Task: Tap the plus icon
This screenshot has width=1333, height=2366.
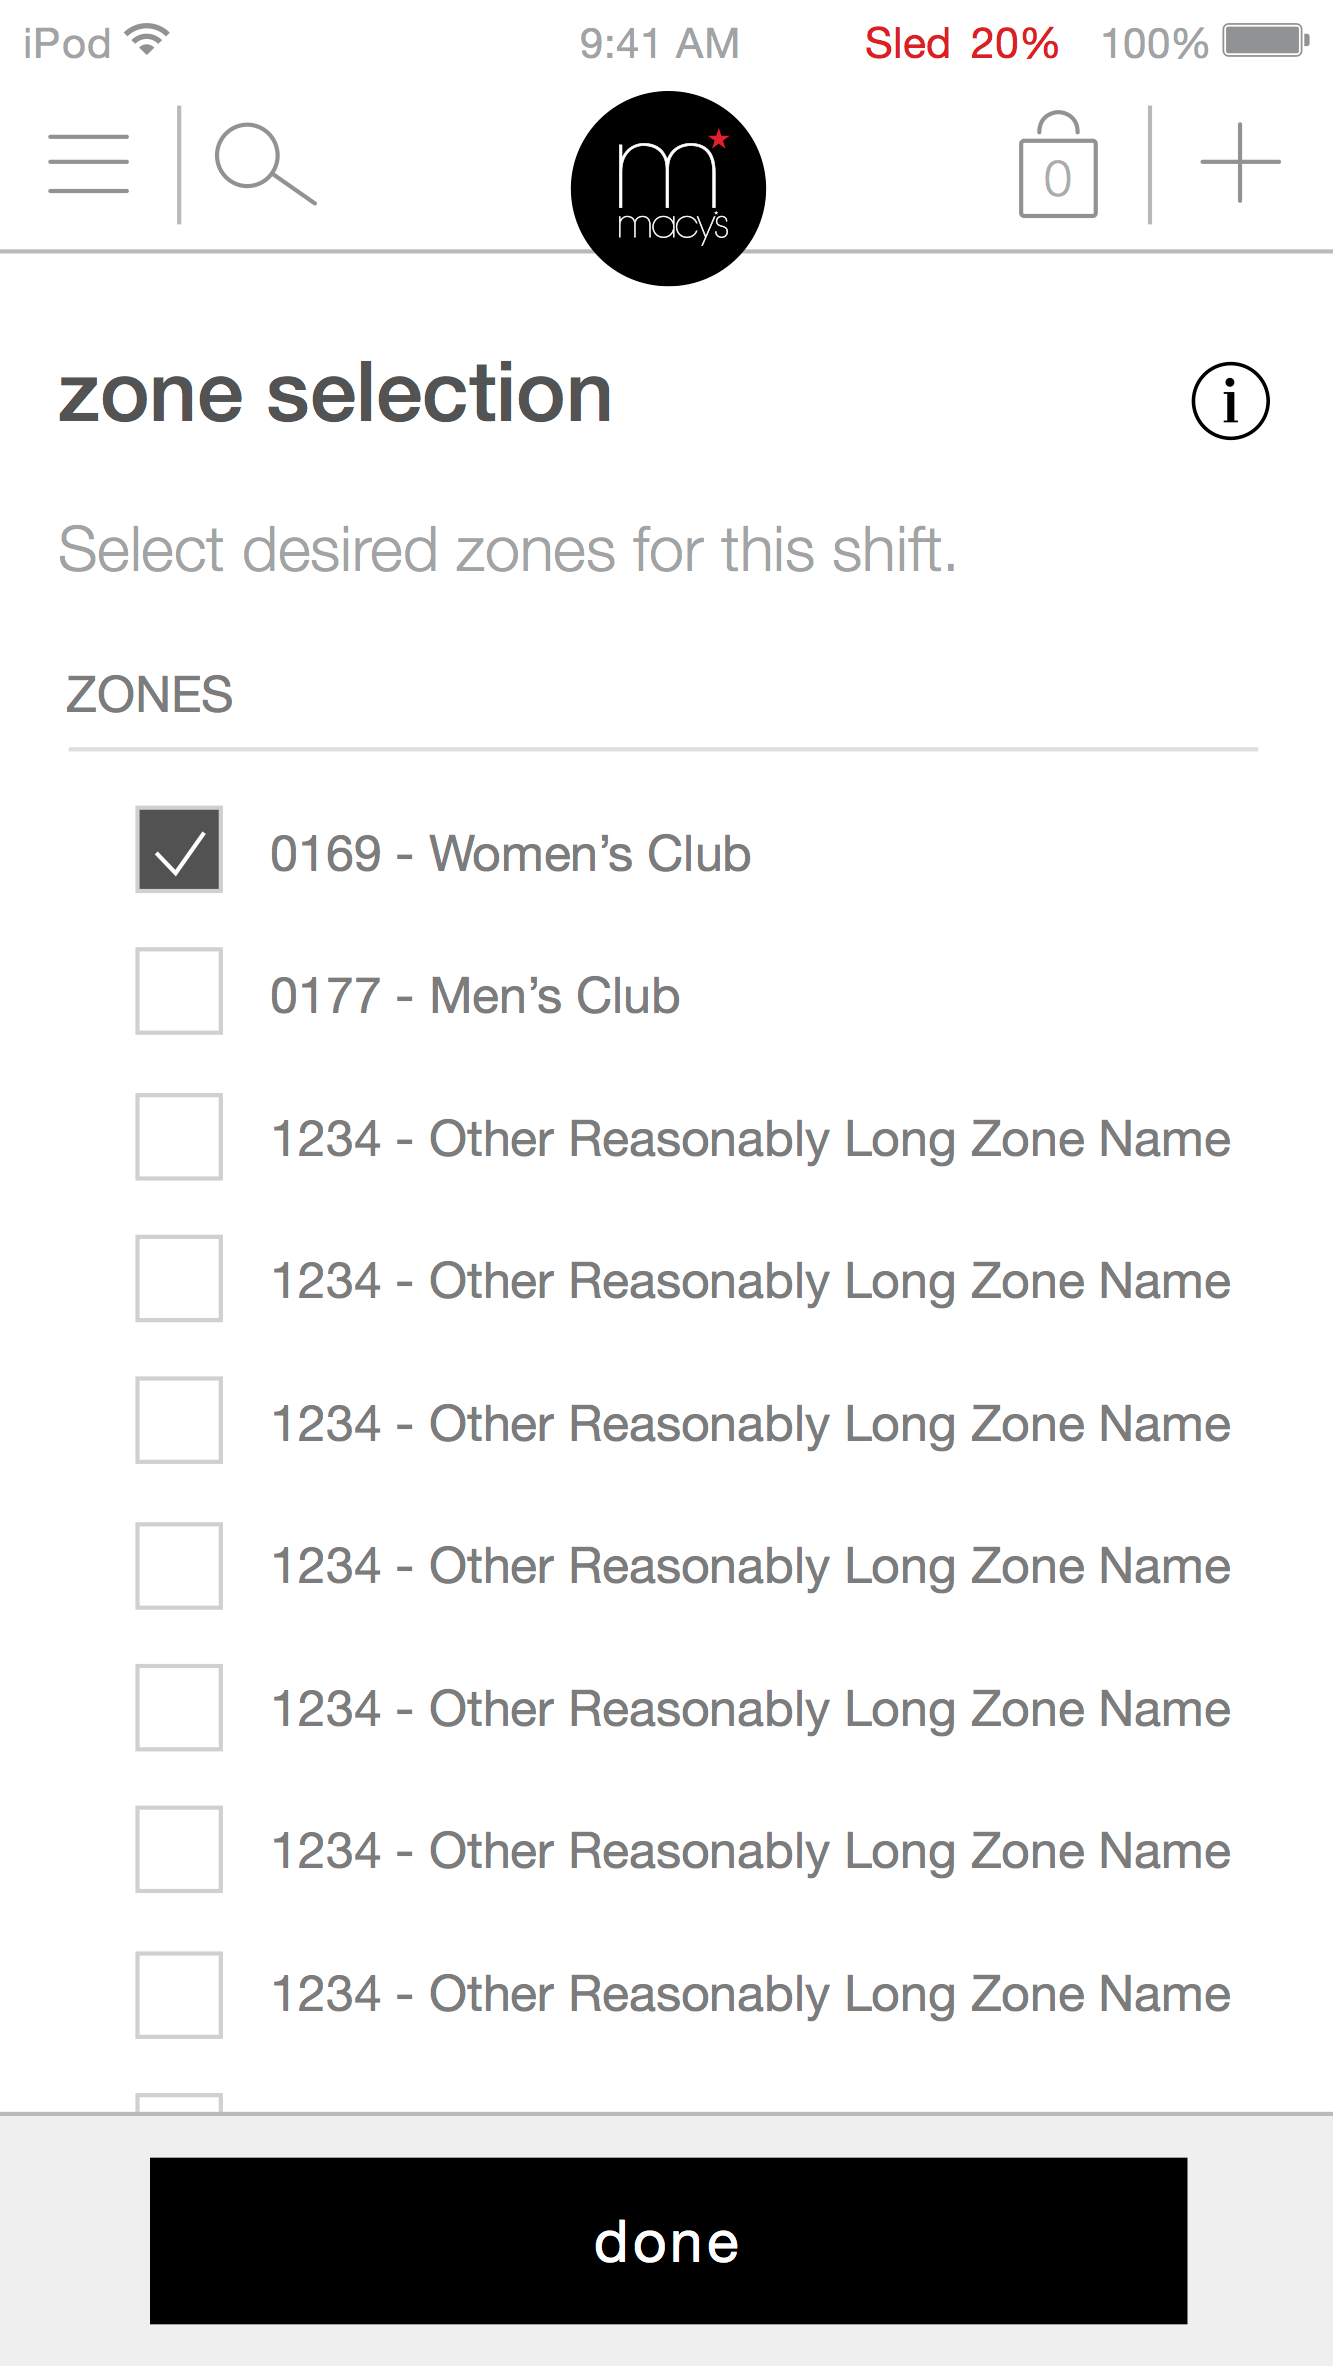Action: click(1239, 163)
